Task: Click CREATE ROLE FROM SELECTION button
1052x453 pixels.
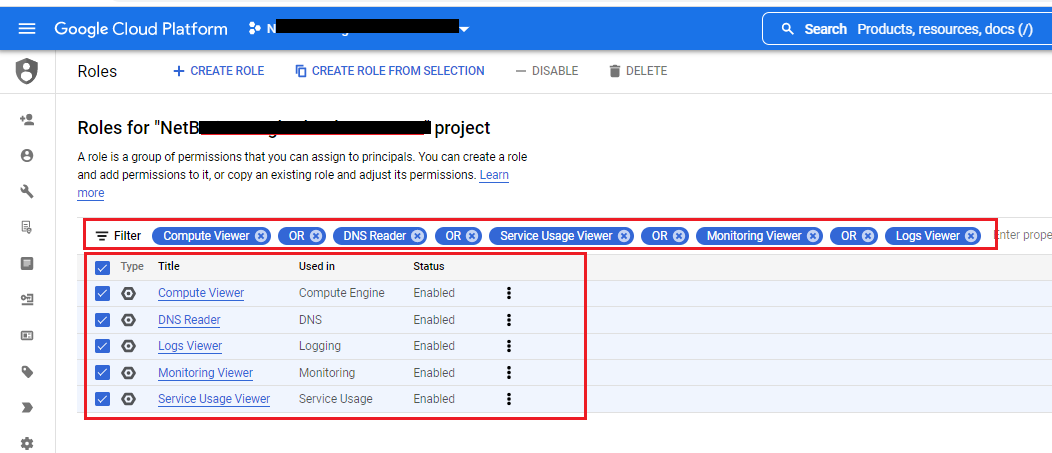Action: point(390,71)
